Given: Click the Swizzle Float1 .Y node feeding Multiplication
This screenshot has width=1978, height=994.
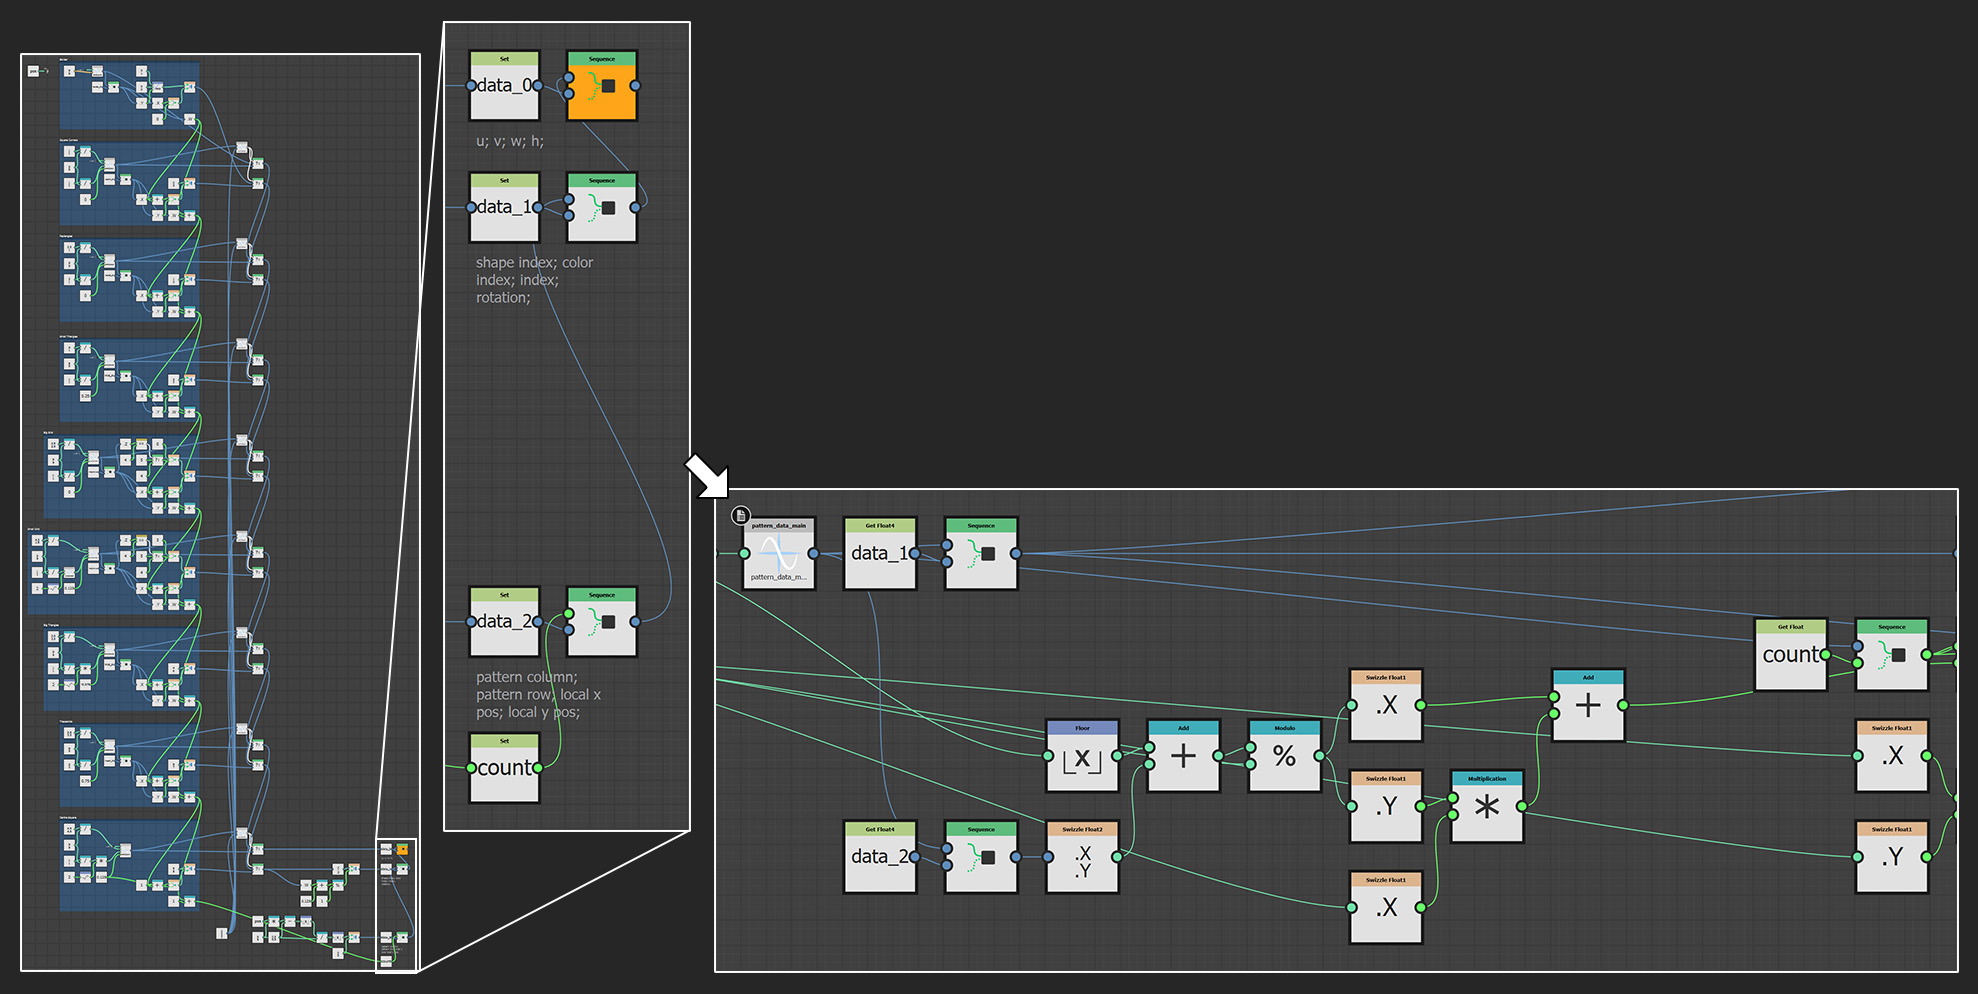Looking at the screenshot, I should pyautogui.click(x=1386, y=807).
